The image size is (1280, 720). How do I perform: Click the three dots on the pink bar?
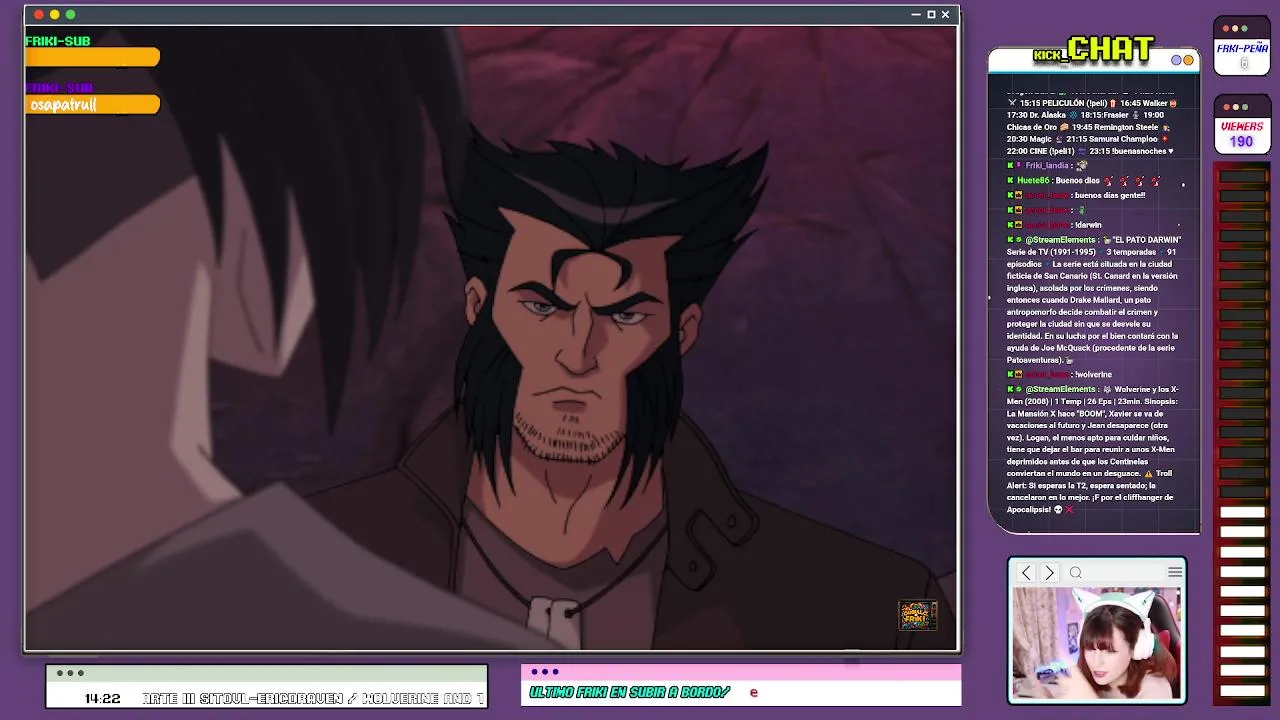point(545,672)
